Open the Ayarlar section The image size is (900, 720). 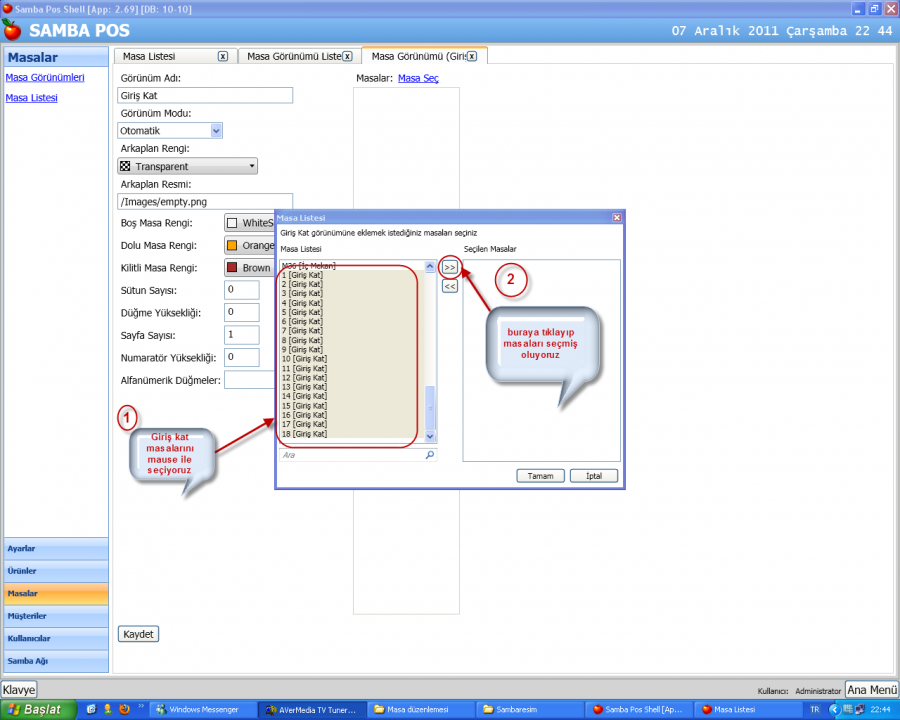[x=56, y=549]
